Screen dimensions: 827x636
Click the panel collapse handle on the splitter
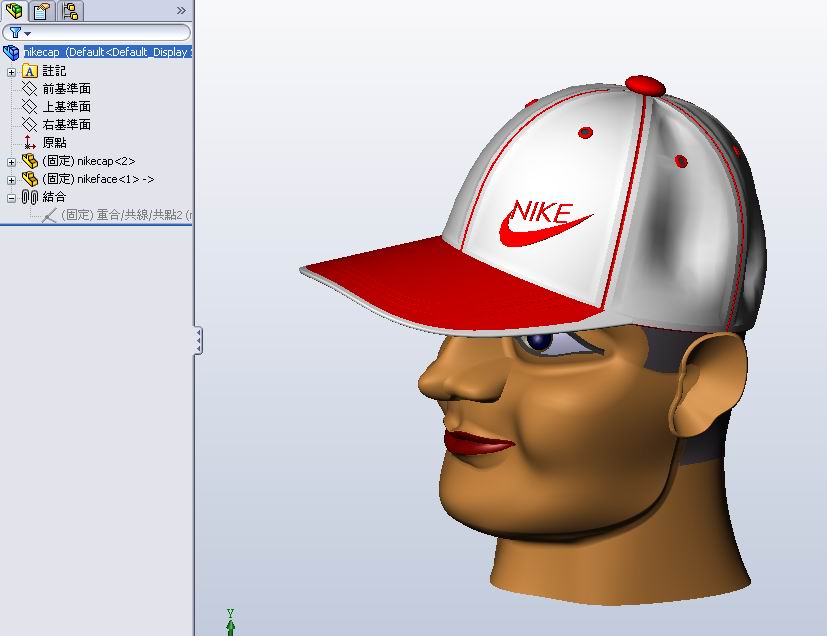[x=198, y=340]
